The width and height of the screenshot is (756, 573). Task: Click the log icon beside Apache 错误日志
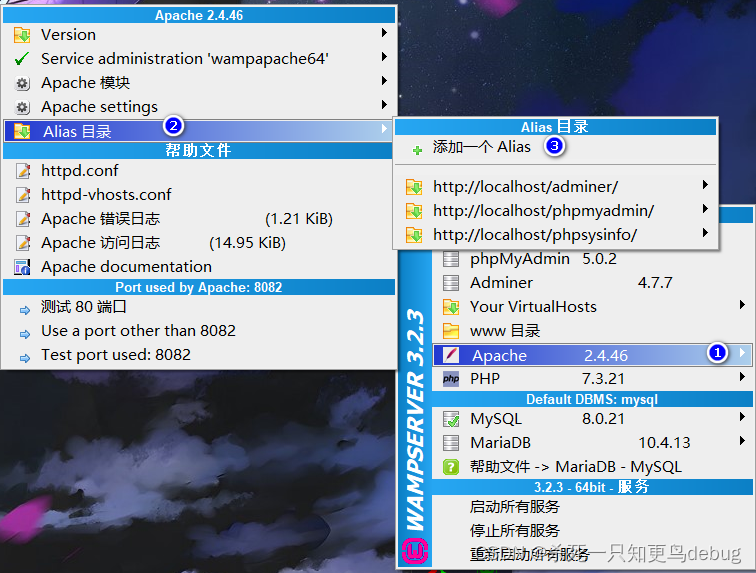[x=23, y=219]
